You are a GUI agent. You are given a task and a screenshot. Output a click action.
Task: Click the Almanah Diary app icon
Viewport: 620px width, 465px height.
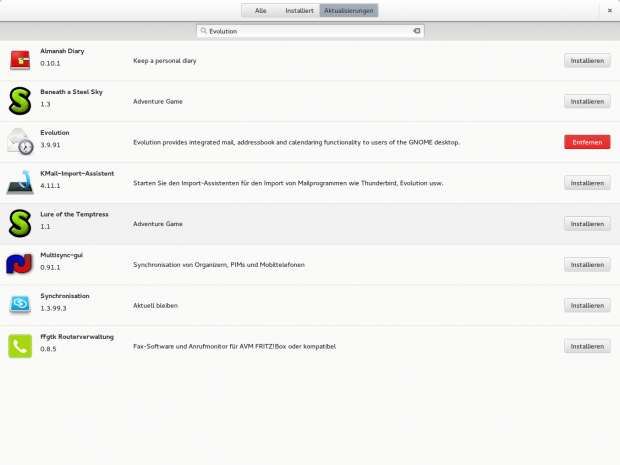pos(20,60)
